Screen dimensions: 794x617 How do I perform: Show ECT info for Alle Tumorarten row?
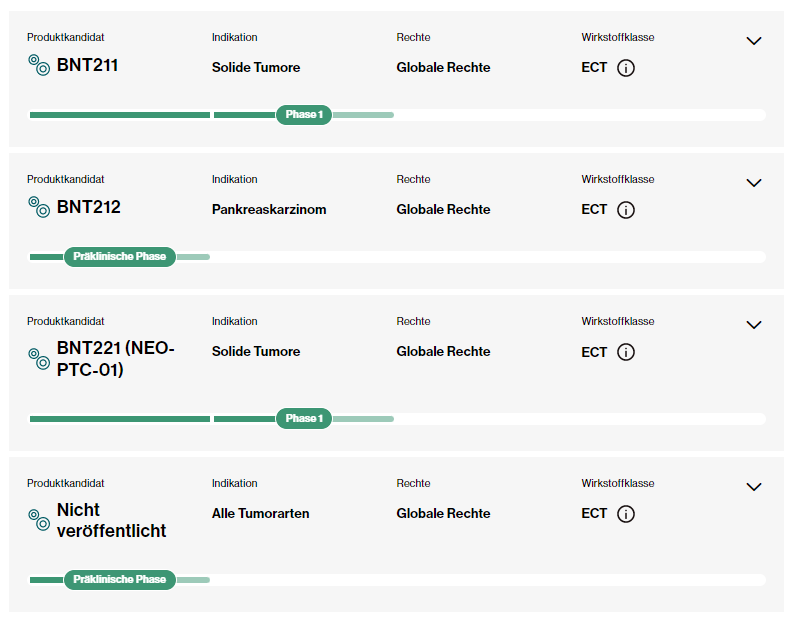pyautogui.click(x=626, y=514)
